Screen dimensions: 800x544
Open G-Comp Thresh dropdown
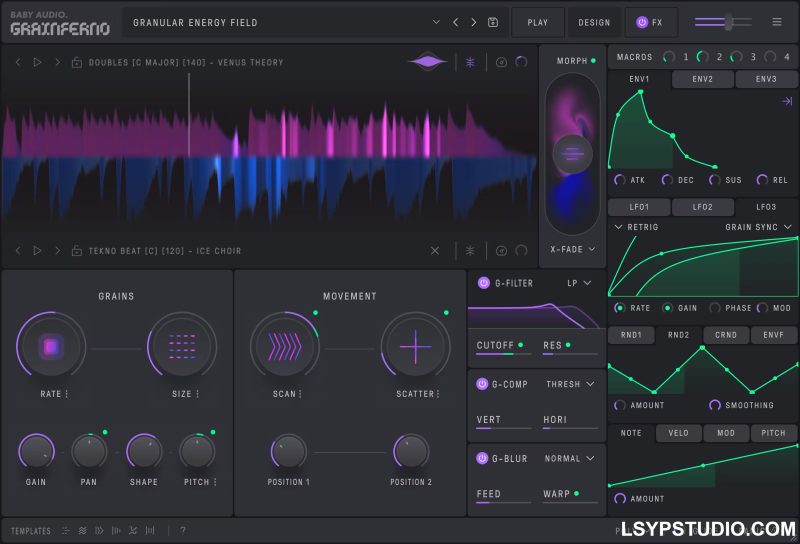[570, 384]
